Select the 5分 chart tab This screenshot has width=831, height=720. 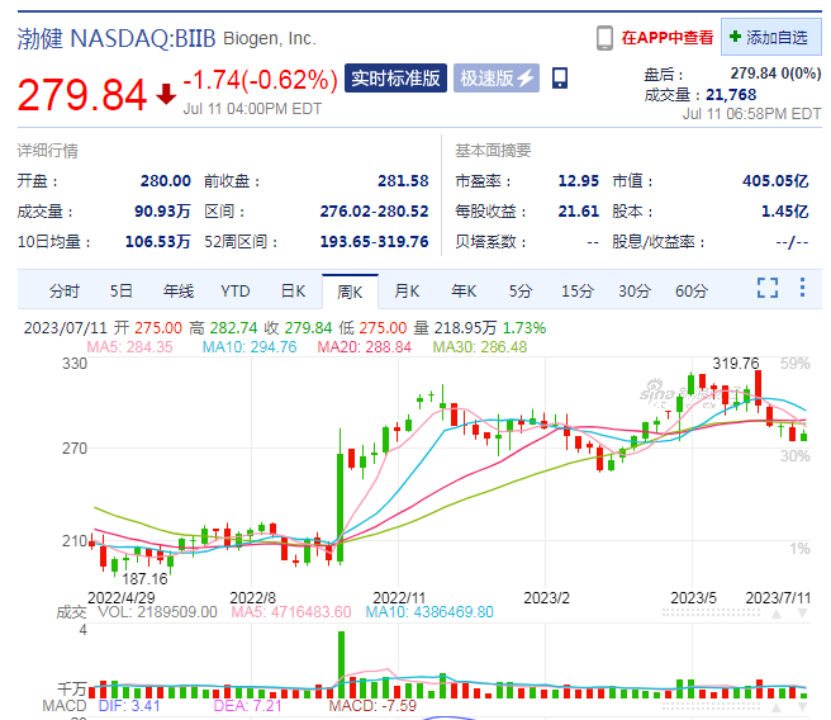coord(520,291)
